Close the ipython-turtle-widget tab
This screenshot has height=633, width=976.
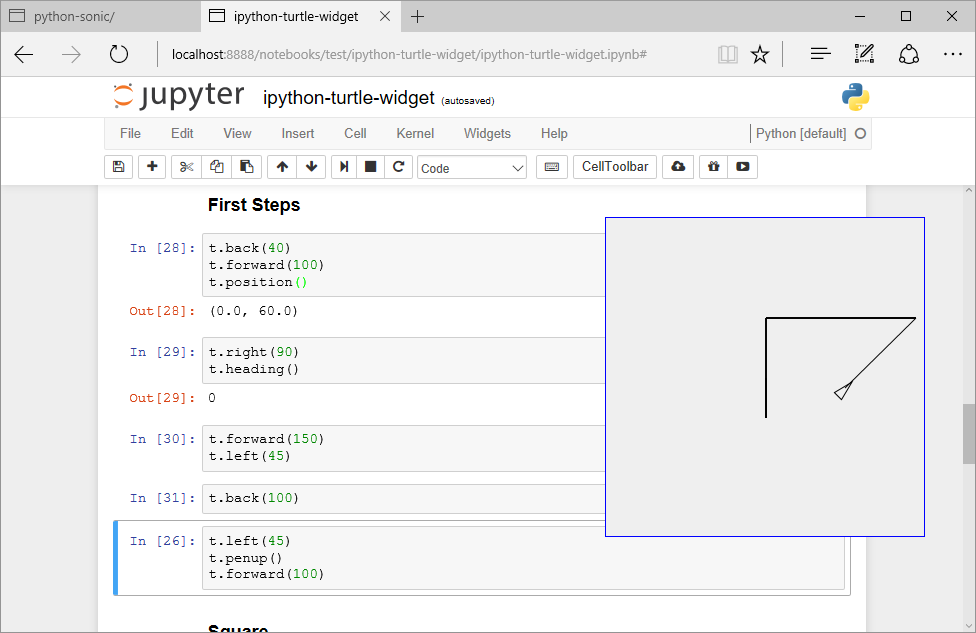pyautogui.click(x=385, y=16)
